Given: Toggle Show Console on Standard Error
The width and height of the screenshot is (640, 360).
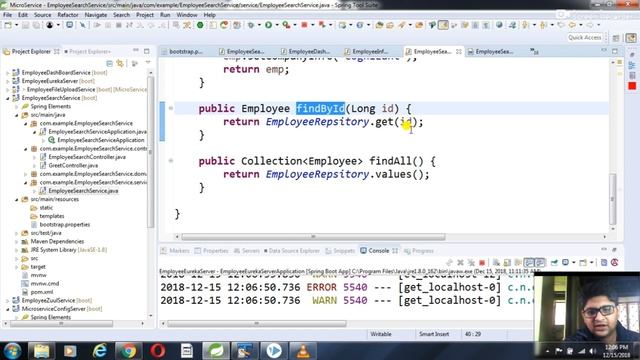Looking at the screenshot, I should [540, 262].
